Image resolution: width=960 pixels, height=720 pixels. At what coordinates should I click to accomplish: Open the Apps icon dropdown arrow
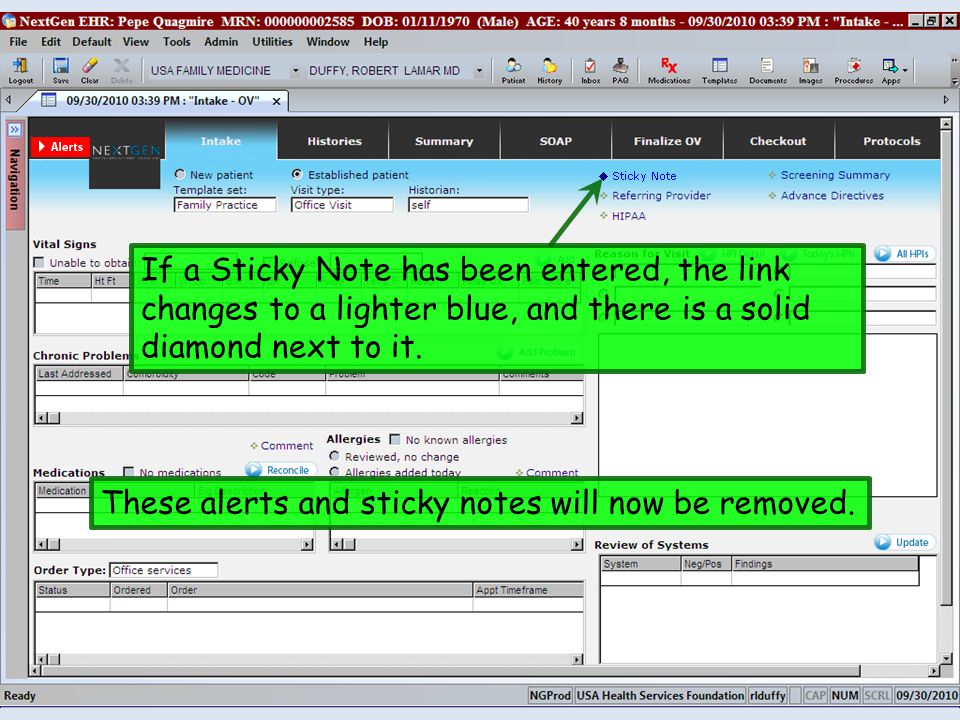906,71
